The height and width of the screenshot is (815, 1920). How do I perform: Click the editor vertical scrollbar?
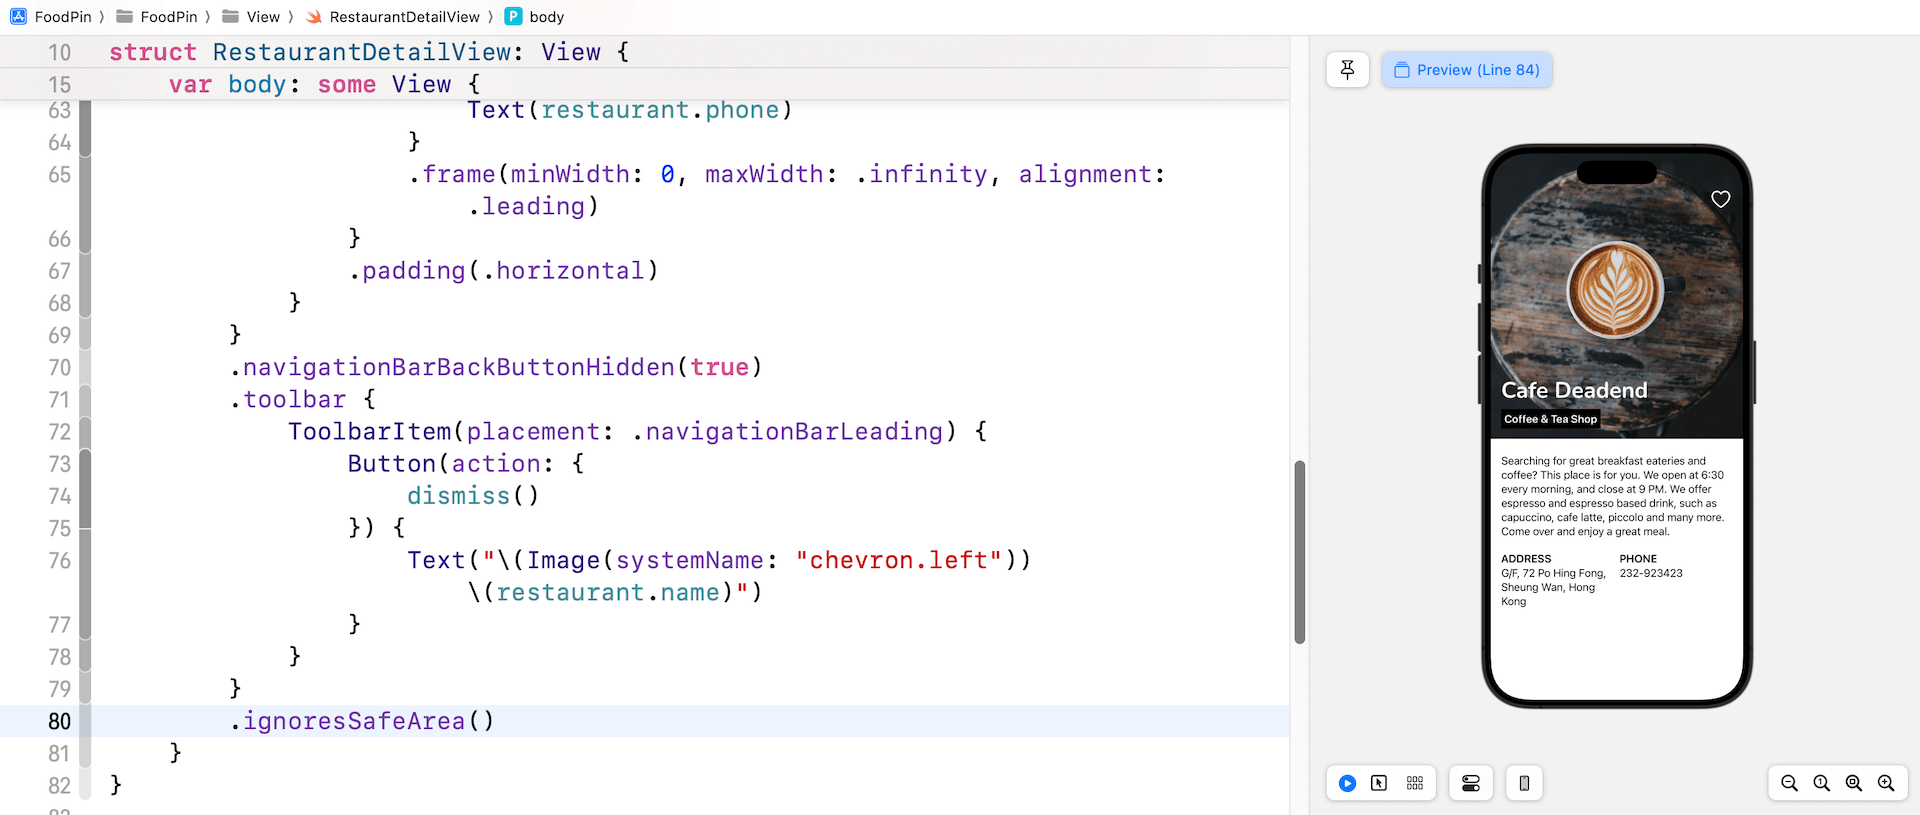1299,551
